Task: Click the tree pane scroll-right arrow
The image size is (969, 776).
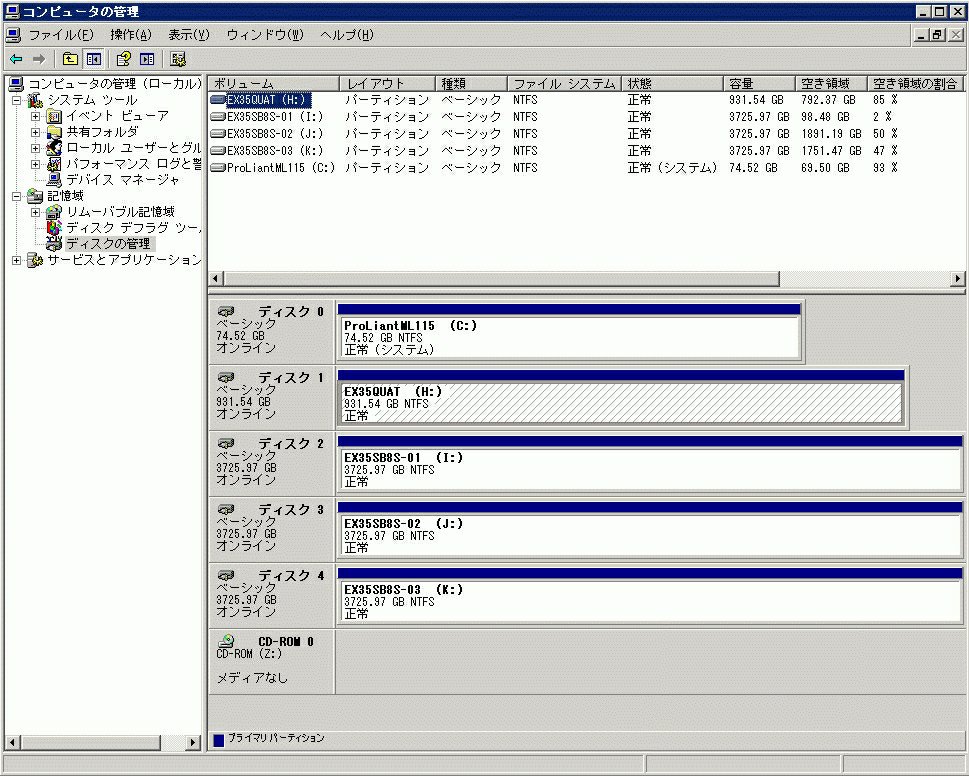Action: [x=193, y=742]
